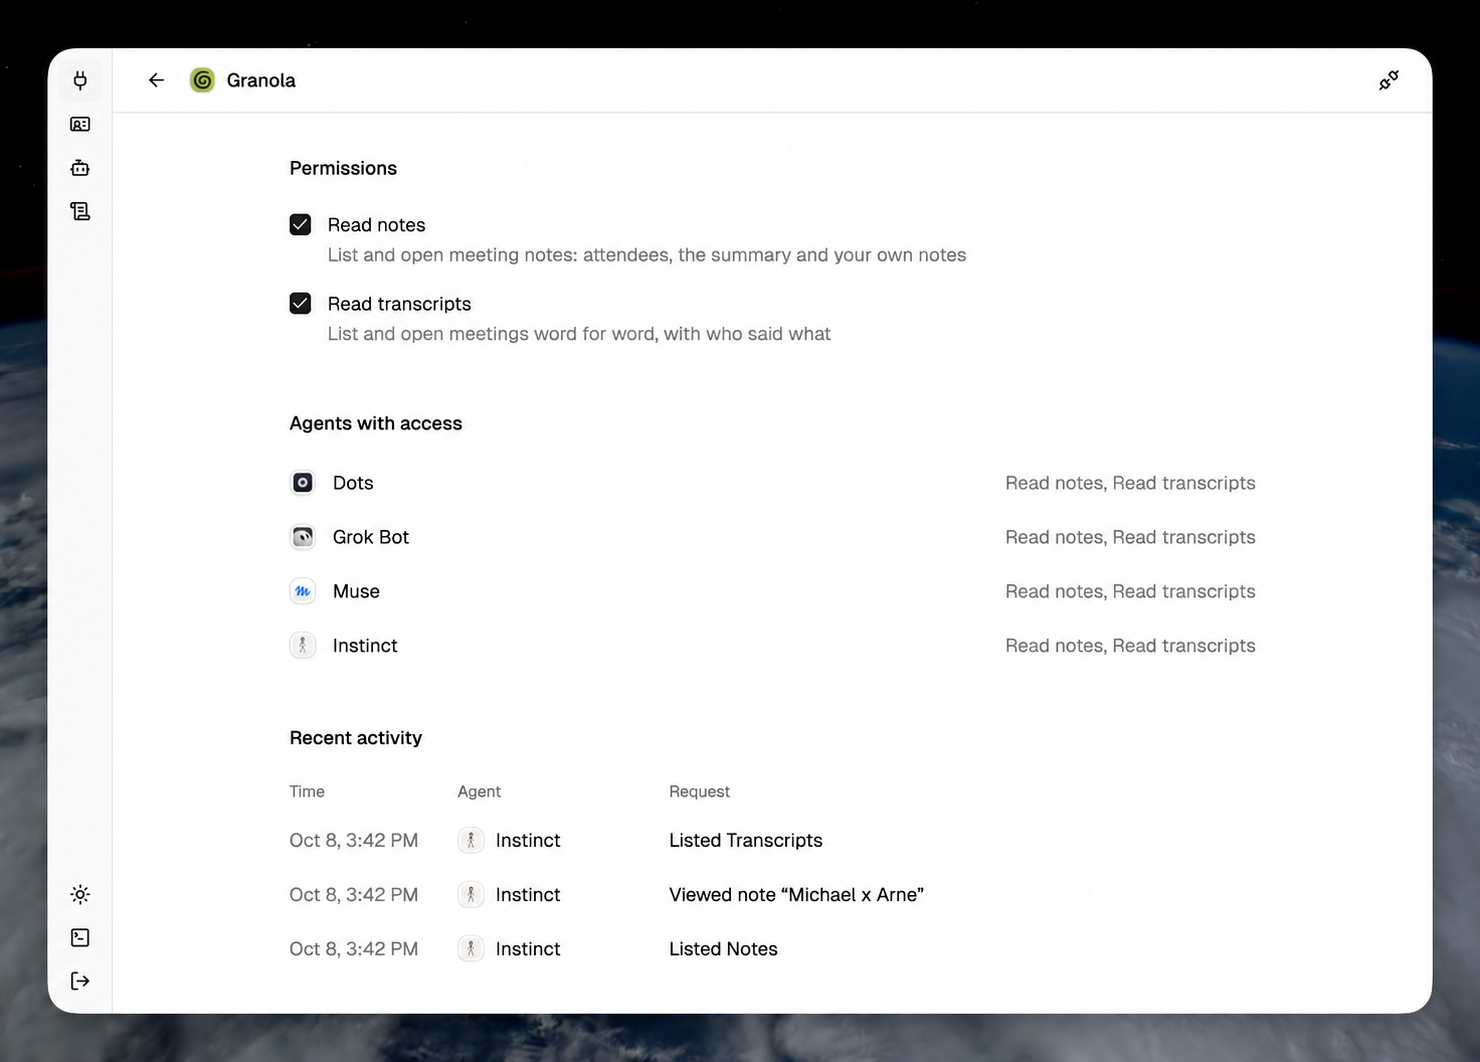This screenshot has height=1062, width=1480.
Task: Click the Instinct icon under Agents with access
Action: 302,645
